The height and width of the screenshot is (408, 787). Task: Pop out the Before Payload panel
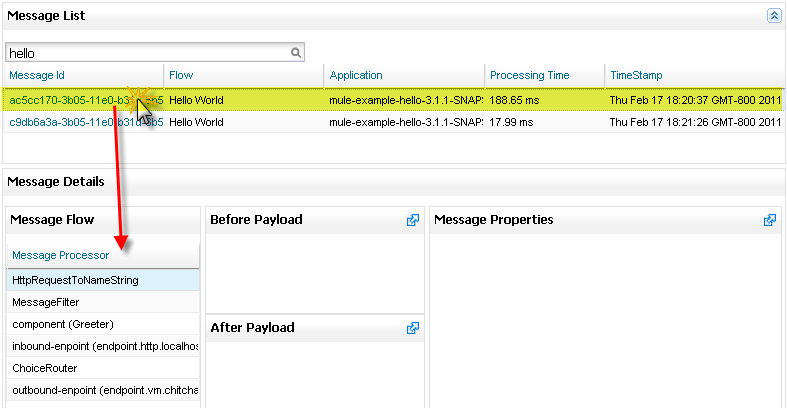click(x=413, y=220)
